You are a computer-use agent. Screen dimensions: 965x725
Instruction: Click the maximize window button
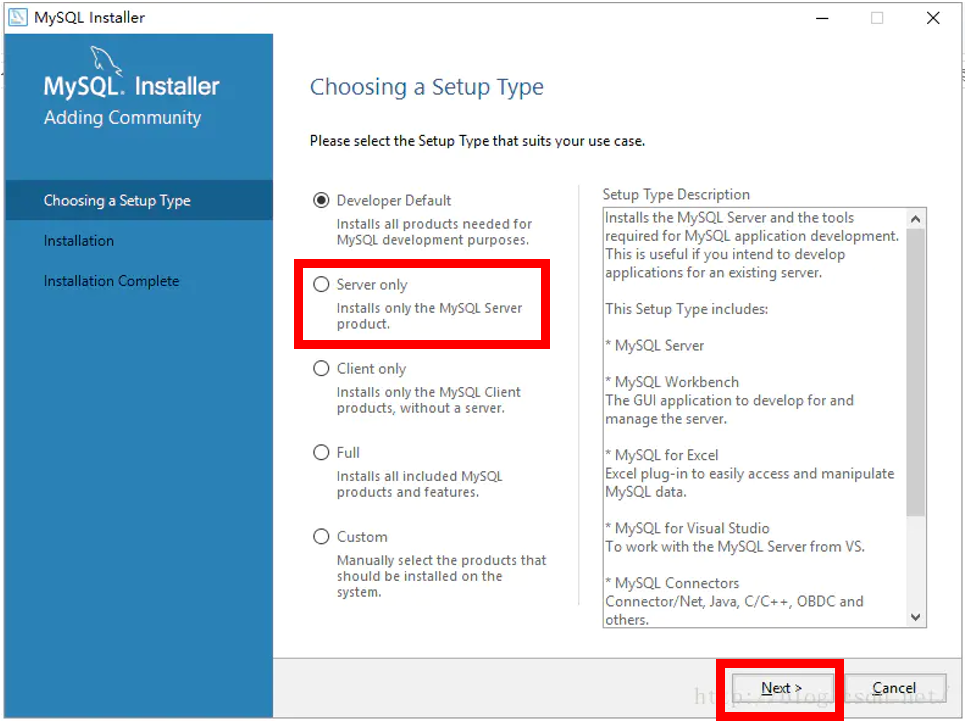coord(877,18)
